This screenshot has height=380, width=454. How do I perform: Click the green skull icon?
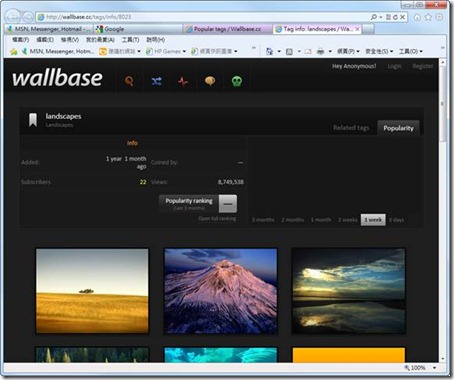[x=237, y=81]
